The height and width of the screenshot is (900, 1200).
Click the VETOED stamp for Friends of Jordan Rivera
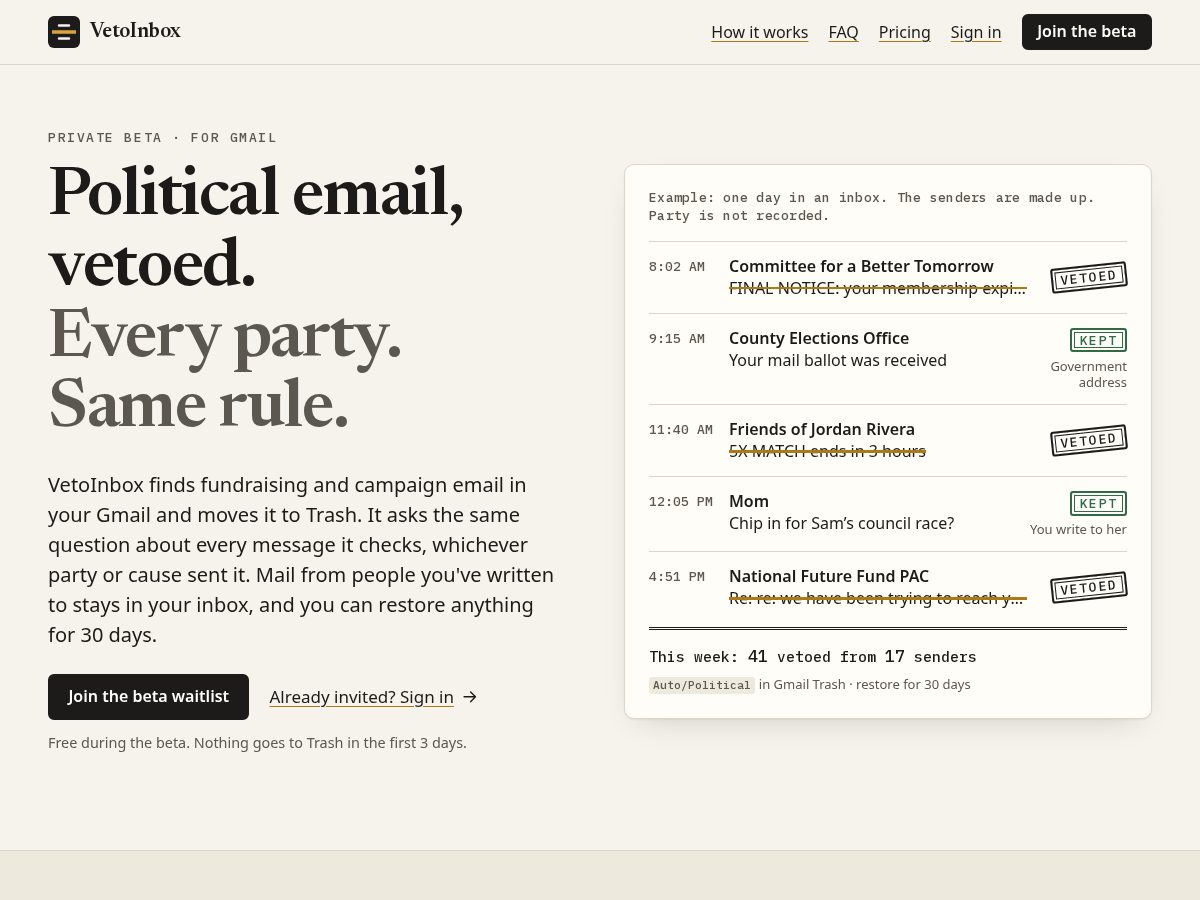1089,440
